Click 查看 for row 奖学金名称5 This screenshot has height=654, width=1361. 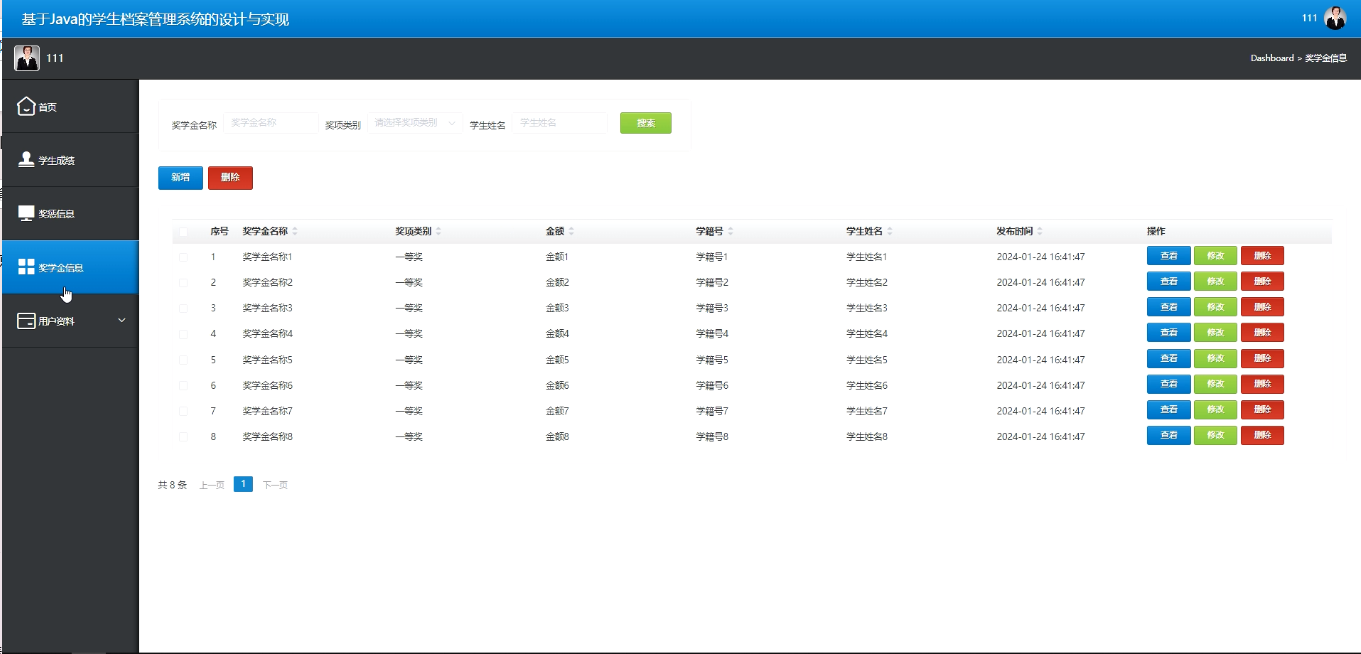pyautogui.click(x=1168, y=358)
